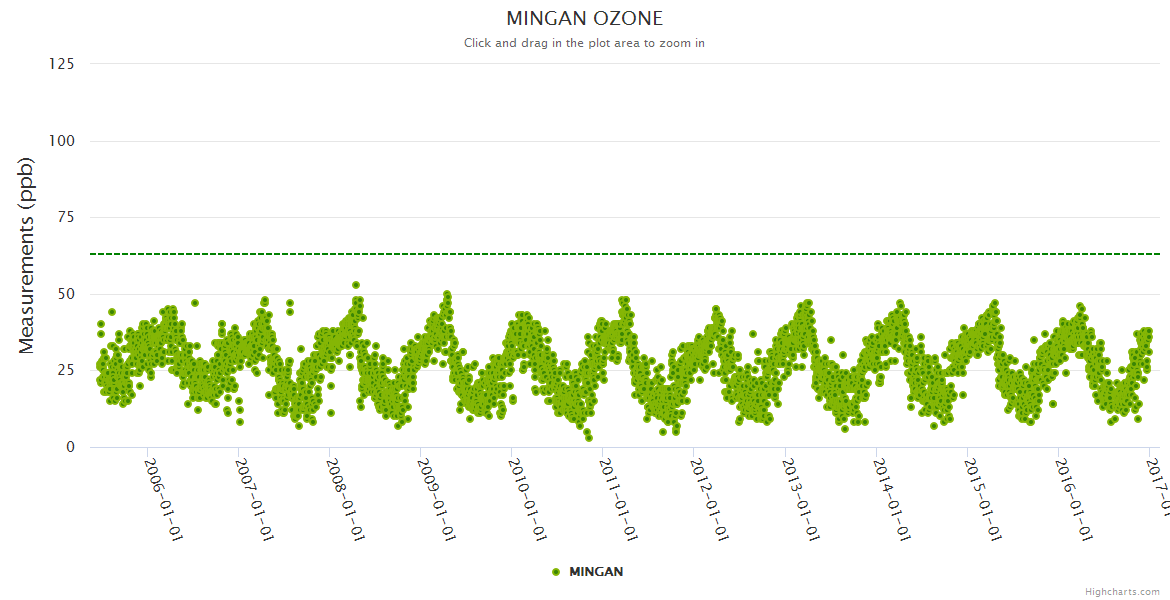Image resolution: width=1170 pixels, height=600 pixels.
Task: Click the 125 y-axis label
Action: click(x=61, y=64)
